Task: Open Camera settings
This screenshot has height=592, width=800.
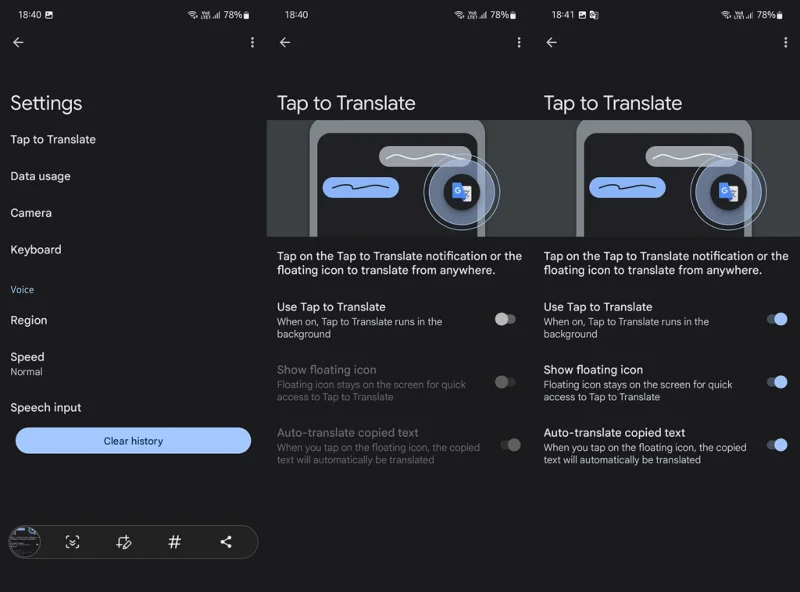Action: tap(31, 213)
